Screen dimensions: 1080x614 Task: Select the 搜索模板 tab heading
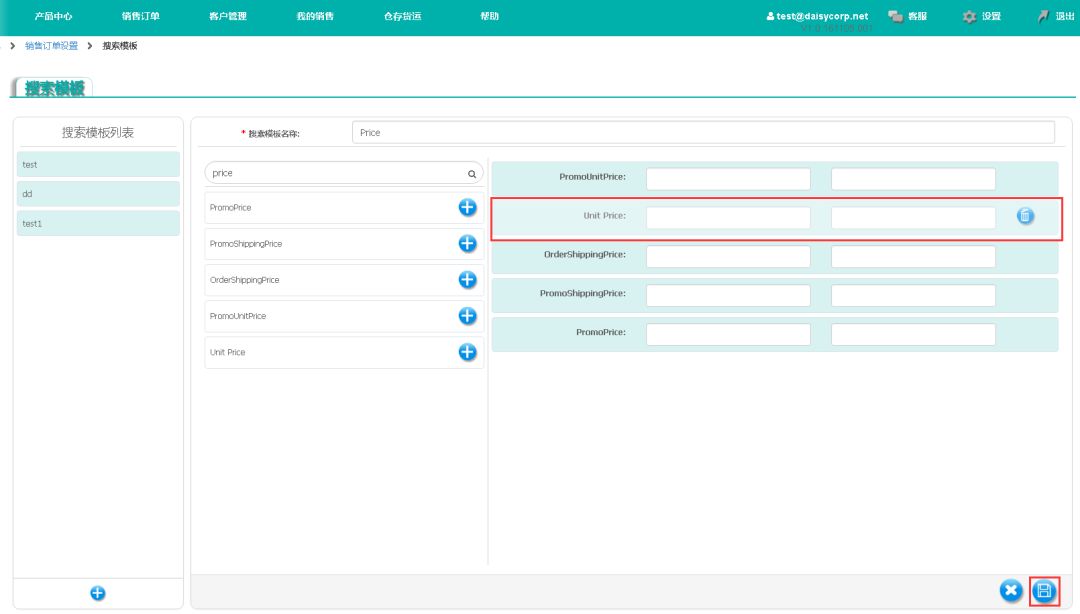[54, 88]
